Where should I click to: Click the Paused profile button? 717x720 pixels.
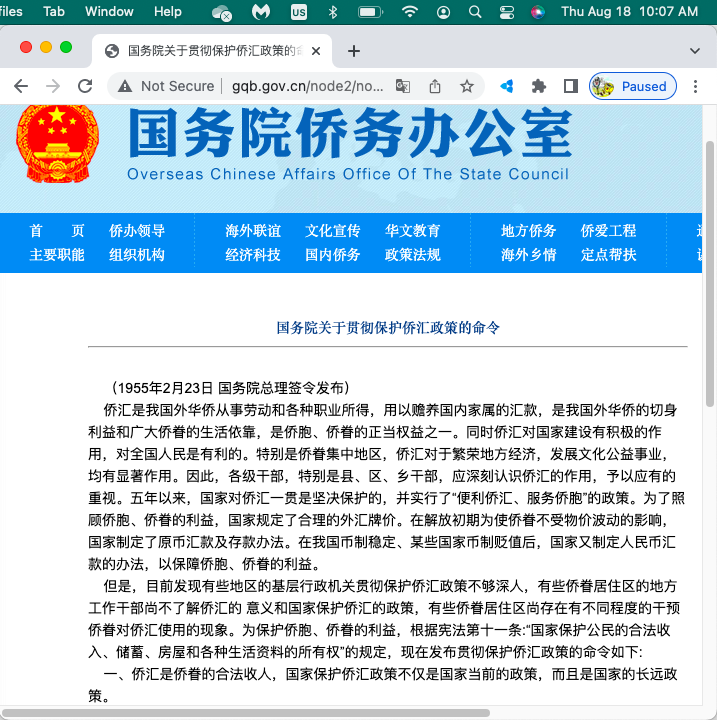(x=633, y=87)
